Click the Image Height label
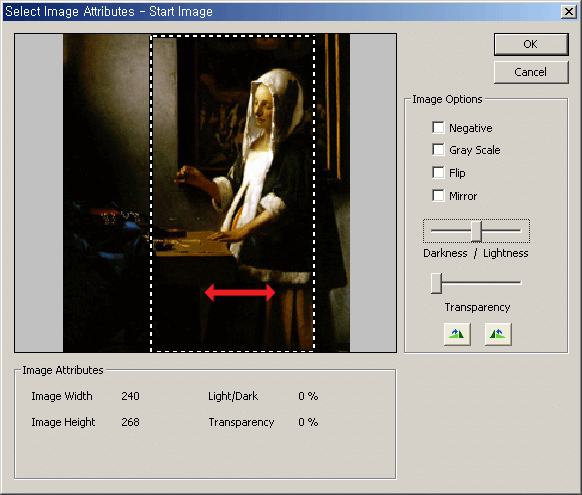Screen dimensions: 582x495 tap(63, 422)
